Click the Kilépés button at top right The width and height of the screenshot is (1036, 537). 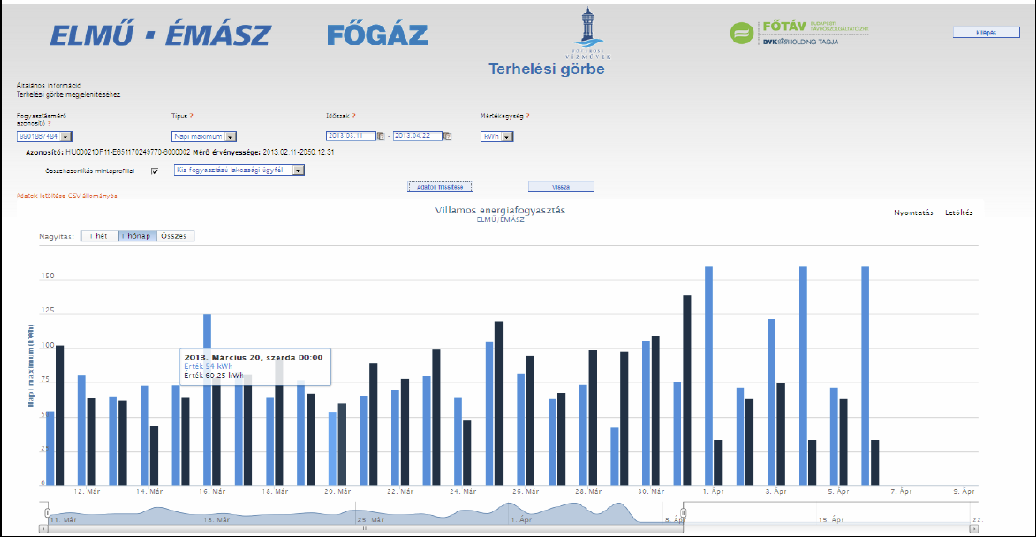pyautogui.click(x=986, y=32)
